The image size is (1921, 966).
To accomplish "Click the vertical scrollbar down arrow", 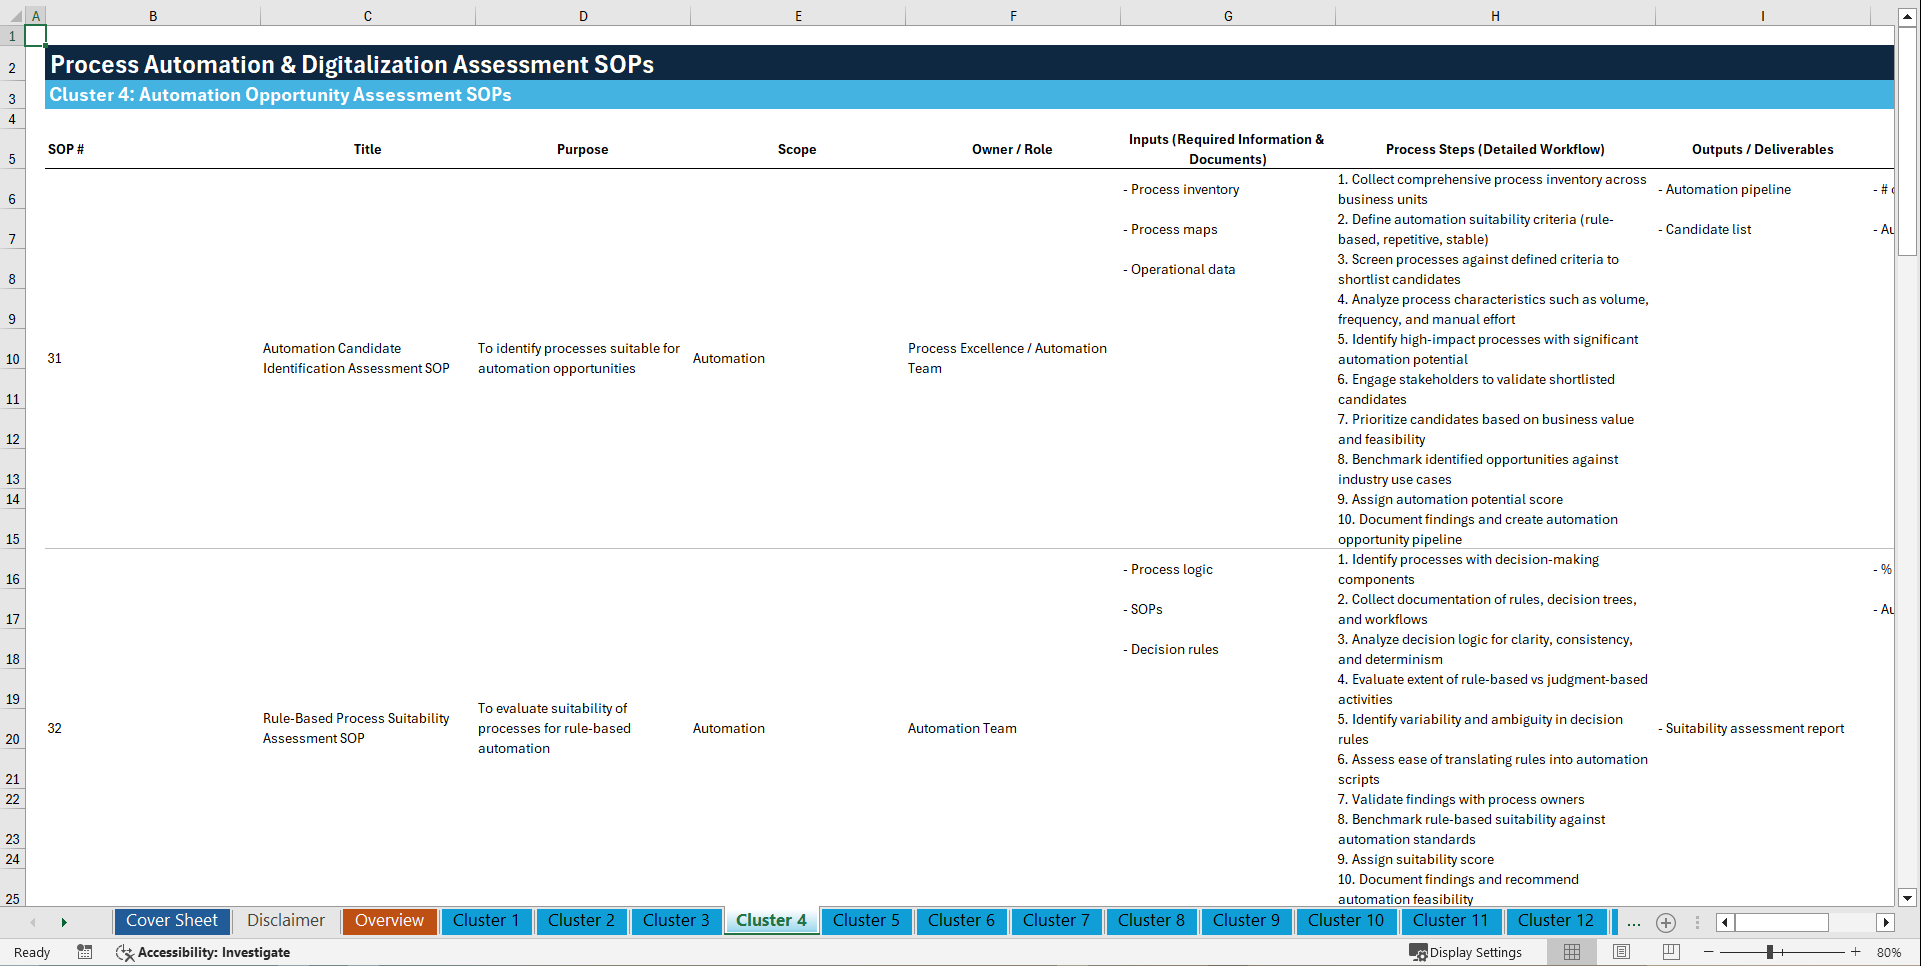I will (x=1908, y=898).
